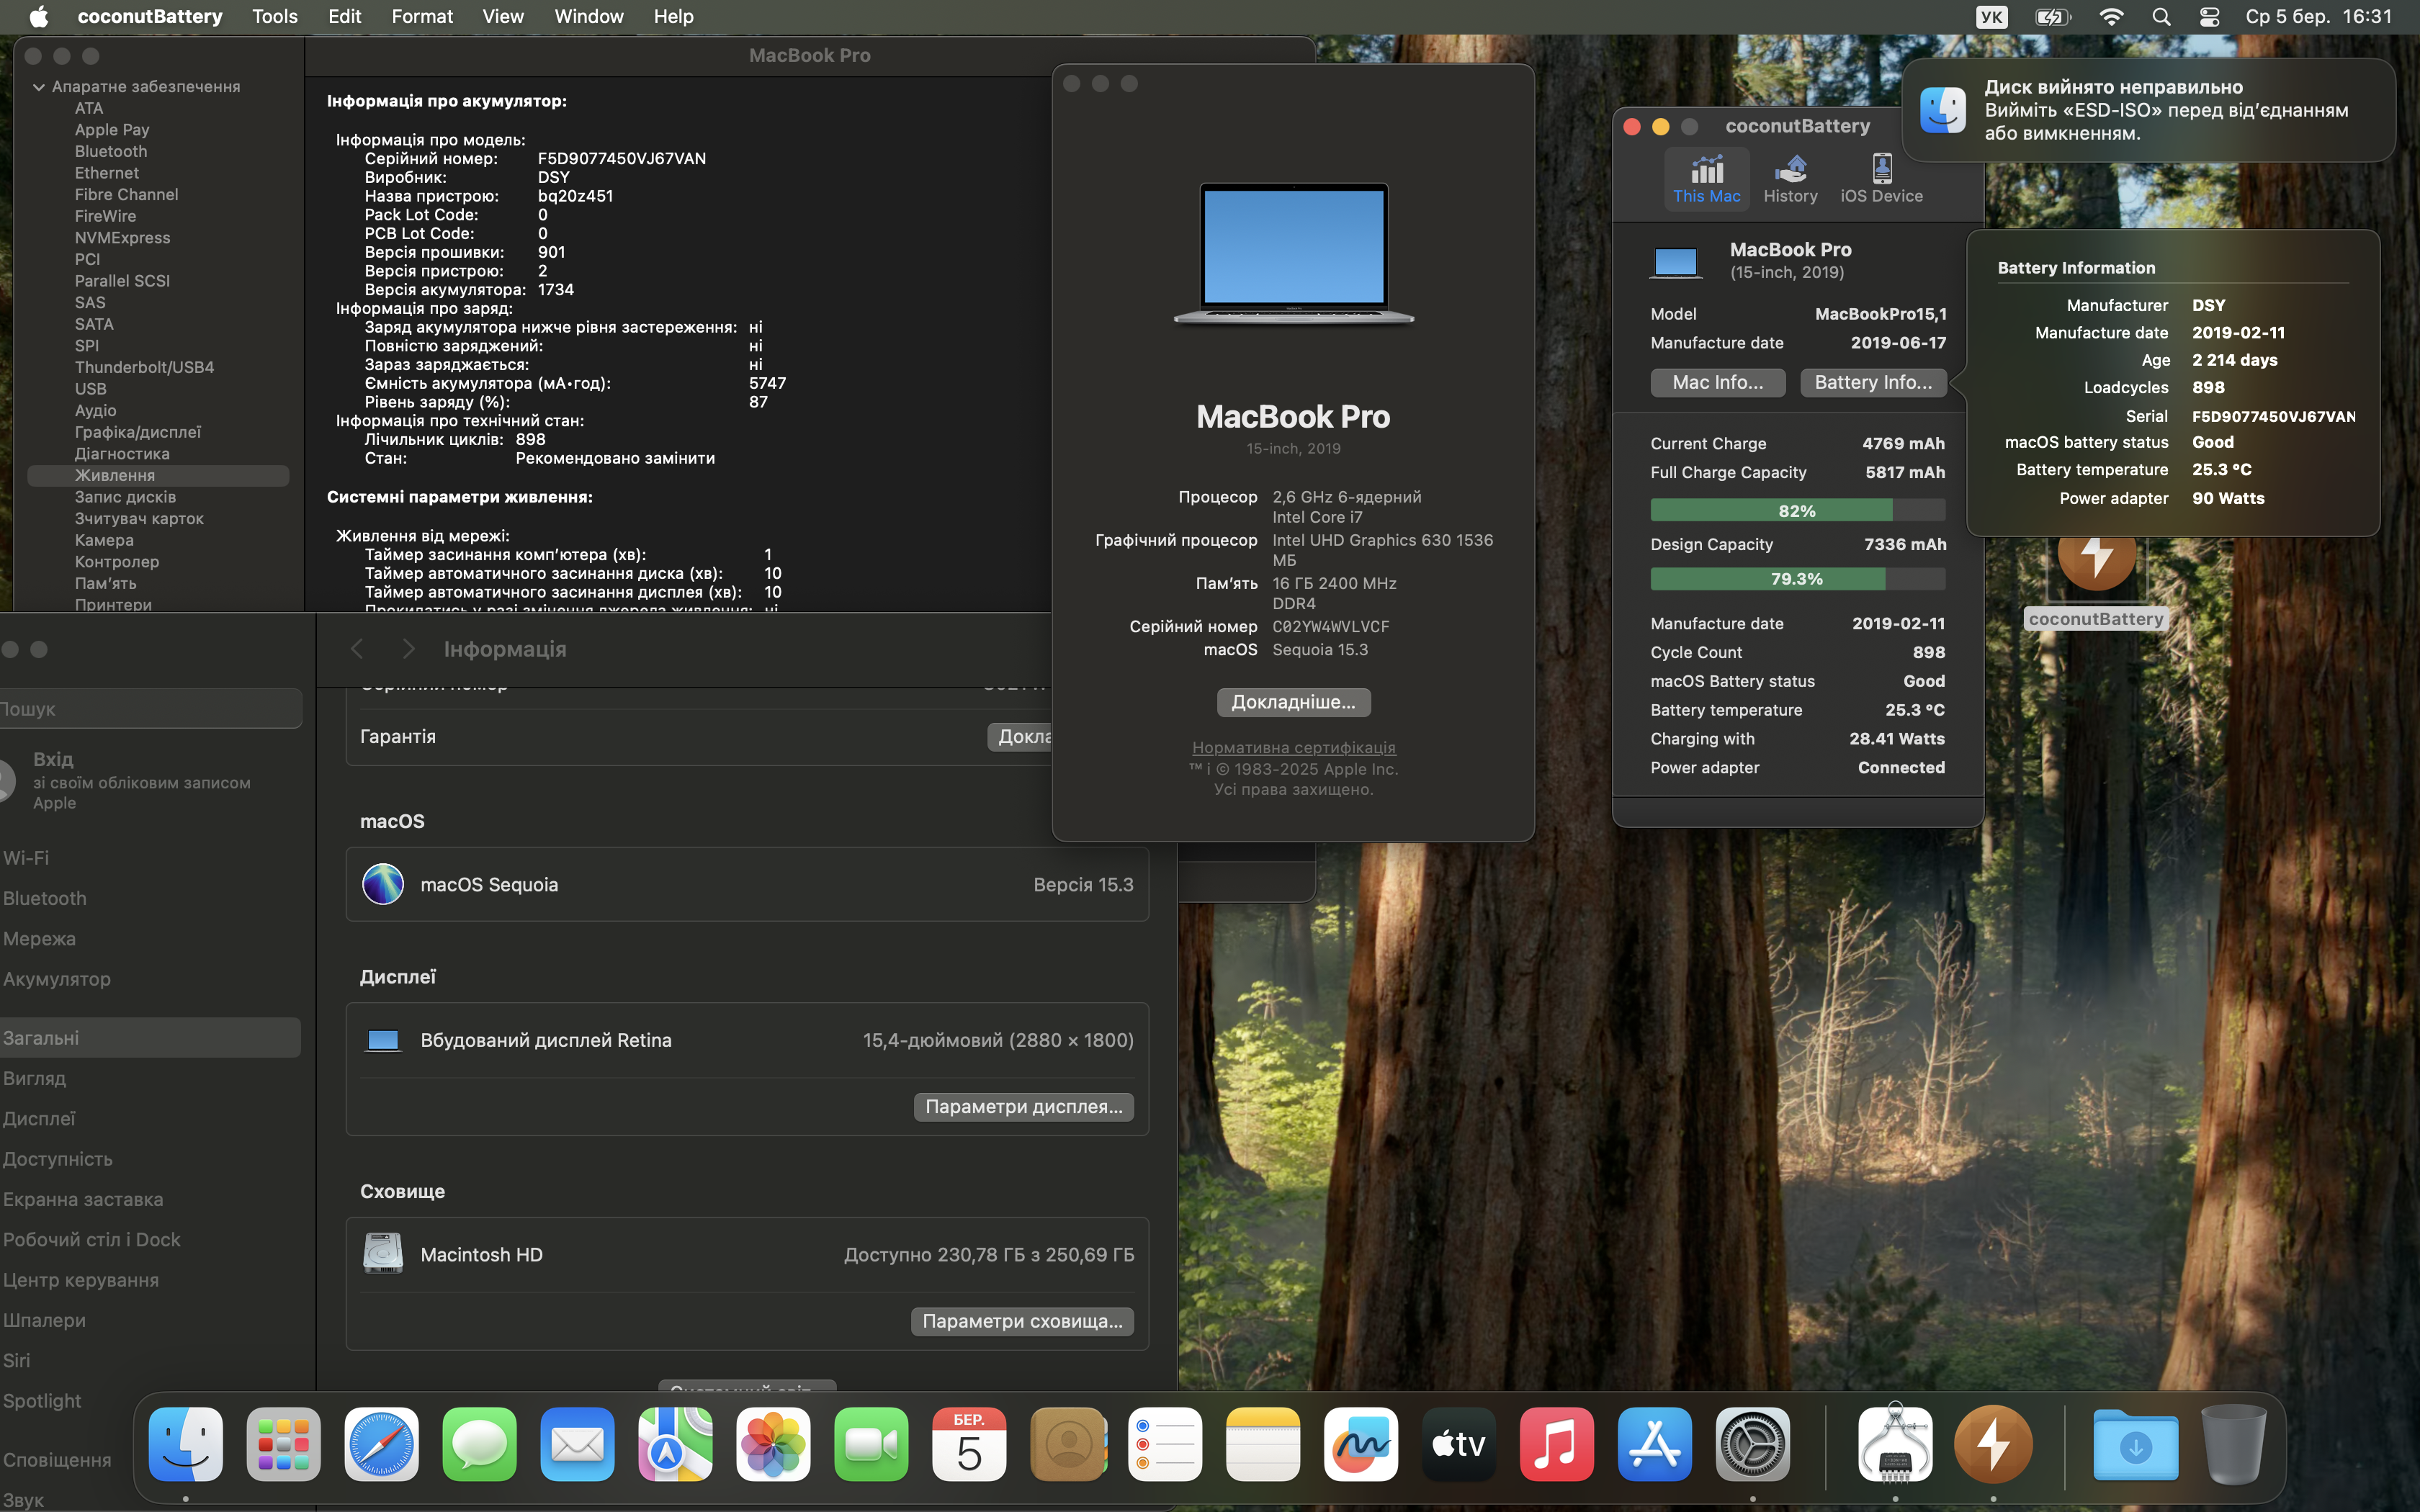Open Control Center from the menu bar
The width and height of the screenshot is (2420, 1512).
click(2210, 17)
